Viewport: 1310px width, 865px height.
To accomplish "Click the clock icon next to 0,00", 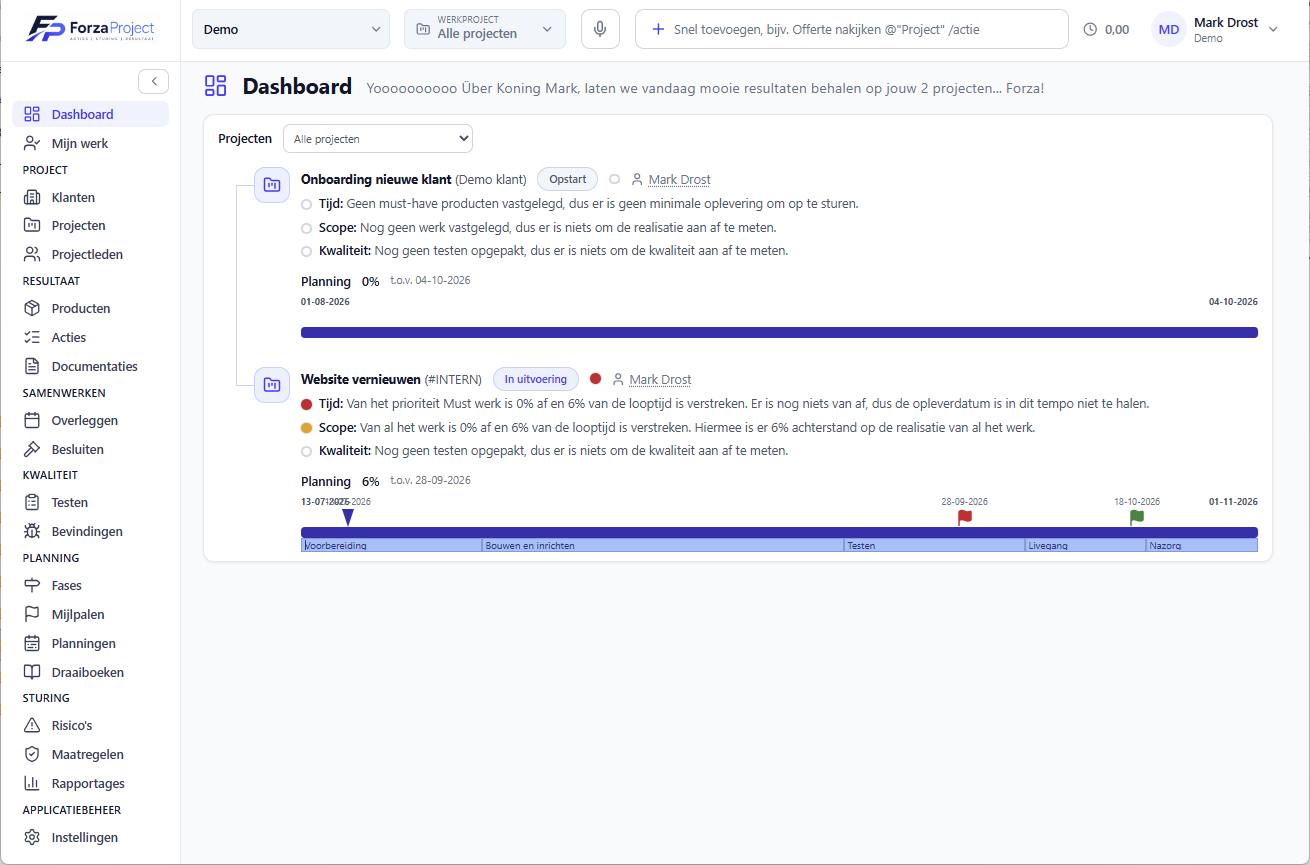I will [1090, 30].
